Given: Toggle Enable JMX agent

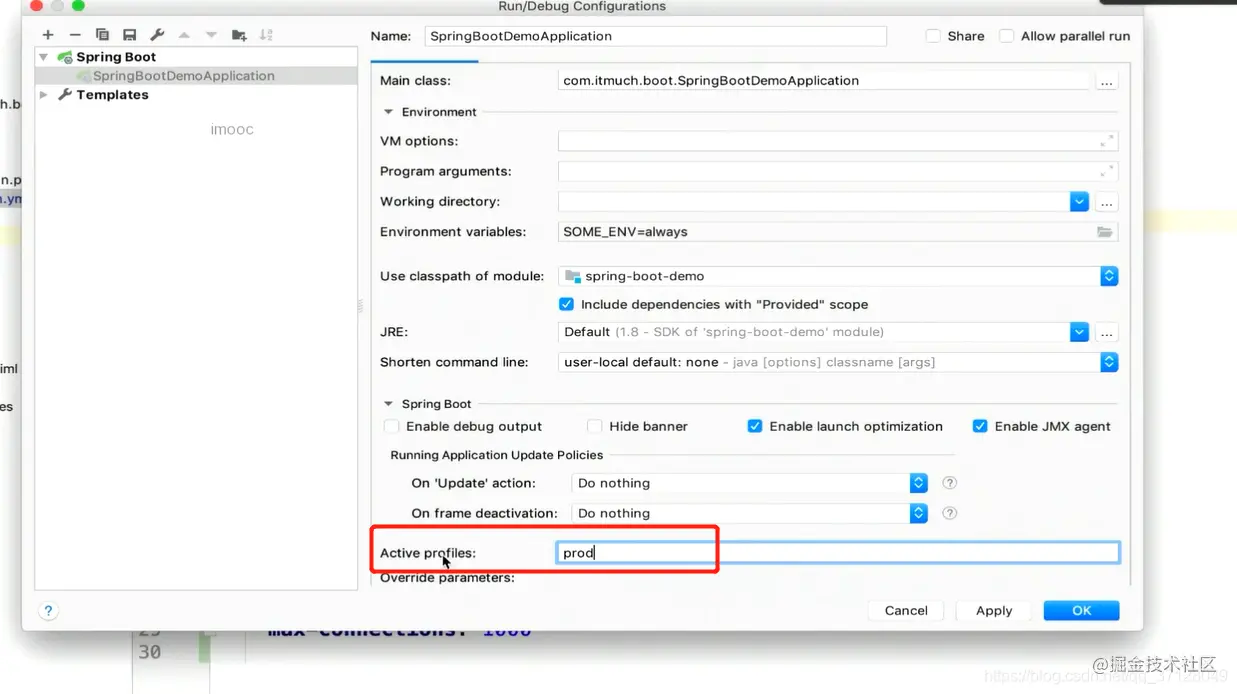Looking at the screenshot, I should coord(980,426).
